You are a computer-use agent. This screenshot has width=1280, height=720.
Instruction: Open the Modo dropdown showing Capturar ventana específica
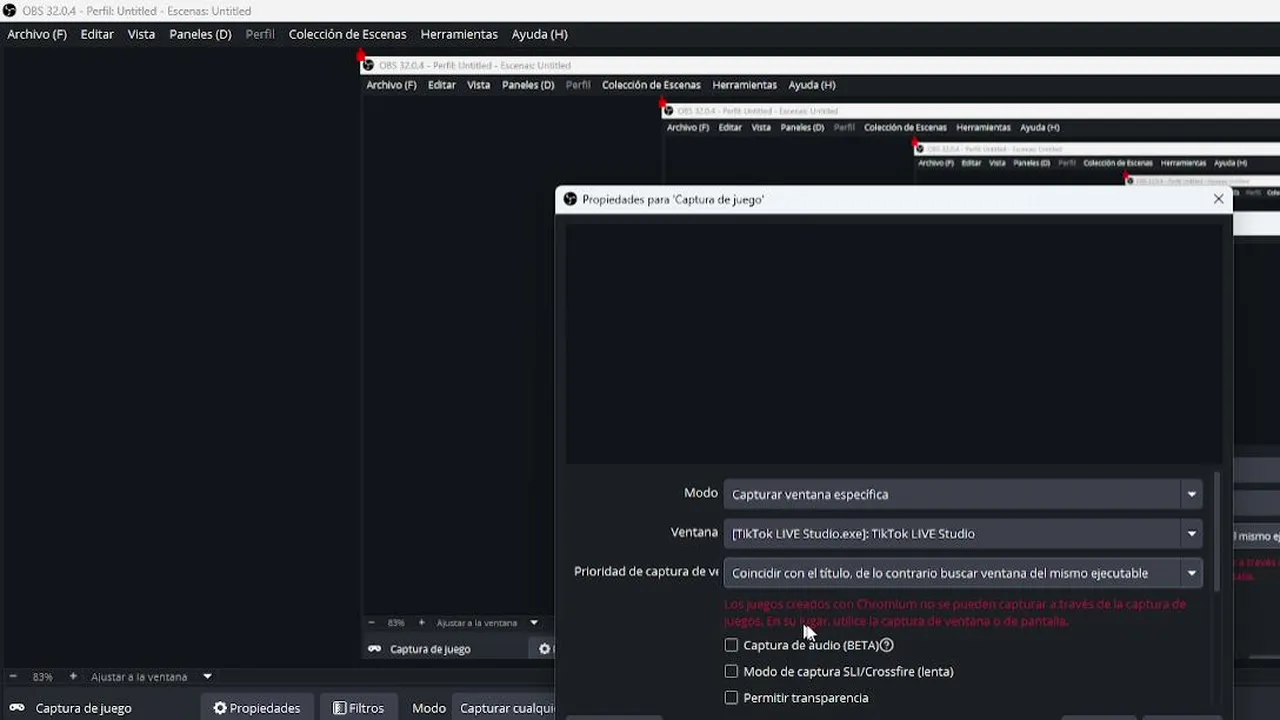point(963,494)
